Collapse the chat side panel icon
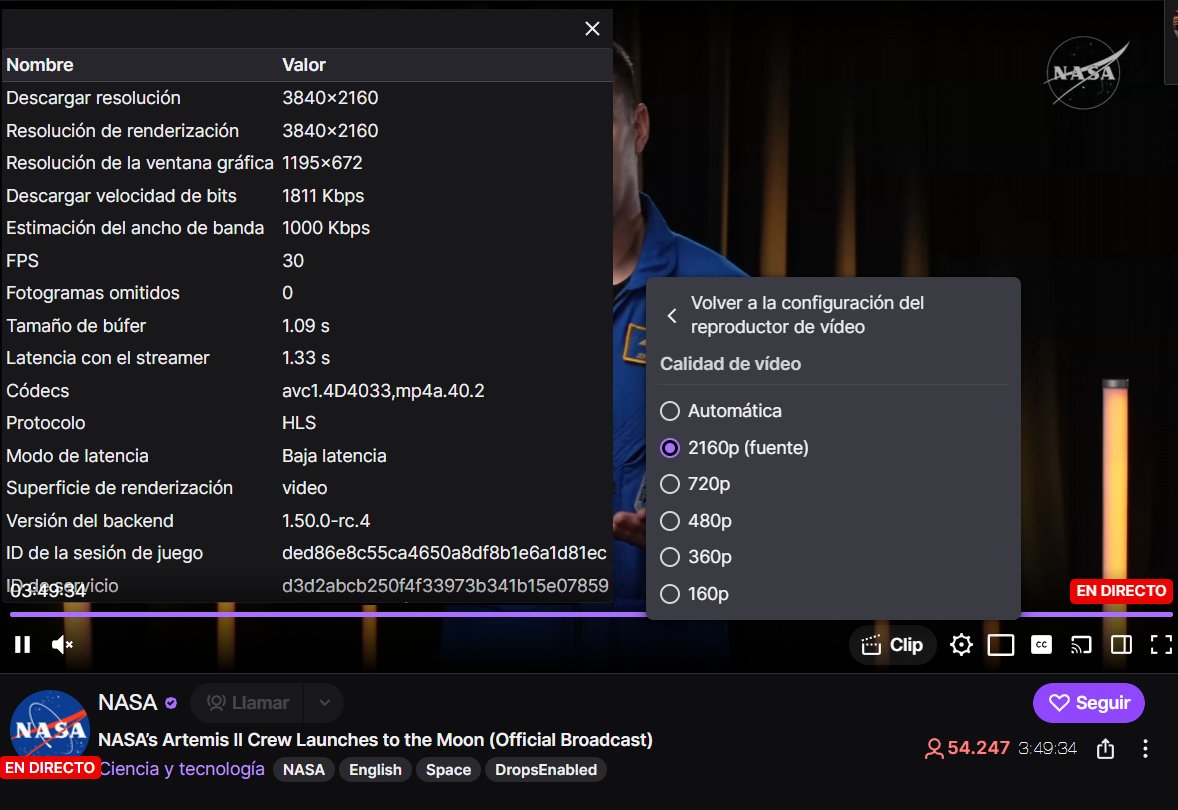Image resolution: width=1178 pixels, height=810 pixels. coord(1121,645)
